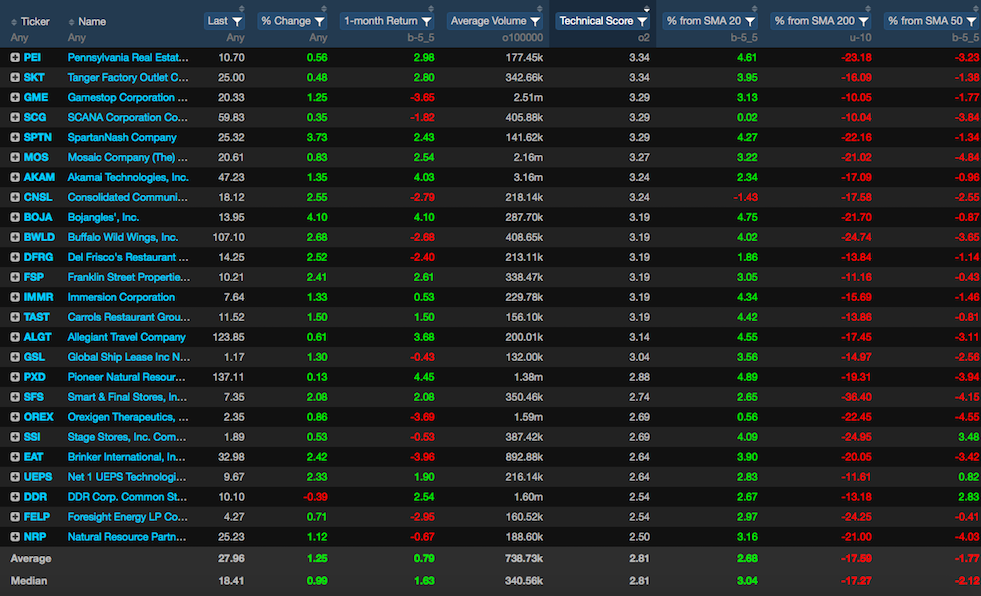
Task: Edit the % from SMA 200 filter u-10
Action: coord(860,38)
